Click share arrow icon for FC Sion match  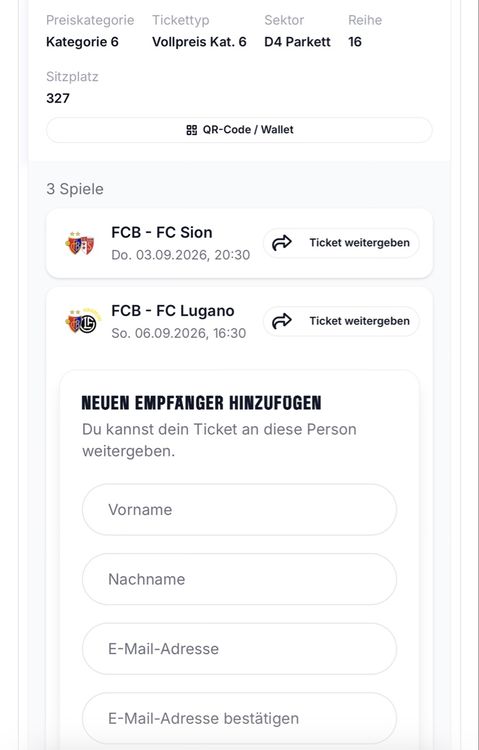pos(281,243)
